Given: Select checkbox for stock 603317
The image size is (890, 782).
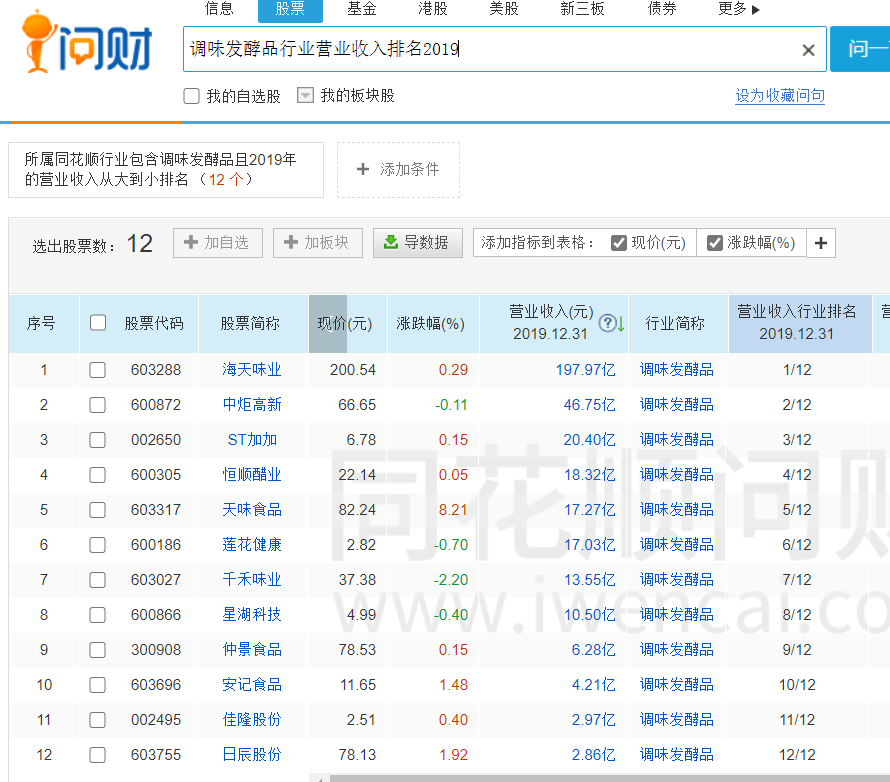Looking at the screenshot, I should click(x=98, y=510).
